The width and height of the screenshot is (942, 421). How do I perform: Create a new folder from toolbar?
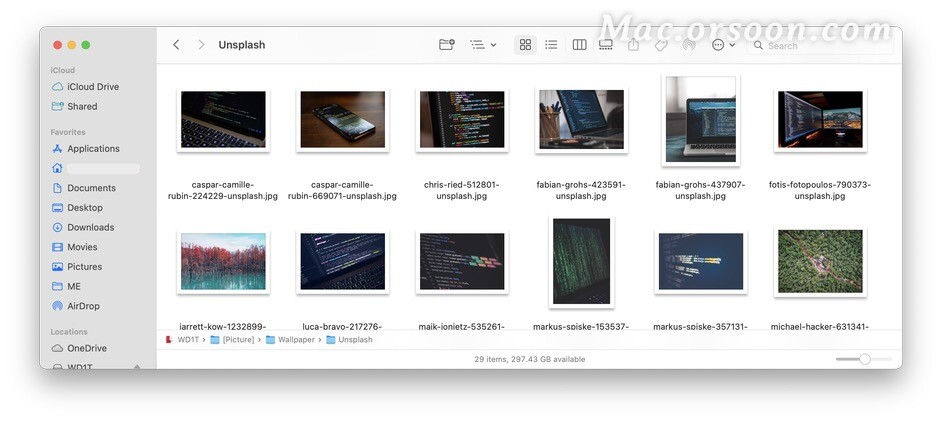pos(446,44)
